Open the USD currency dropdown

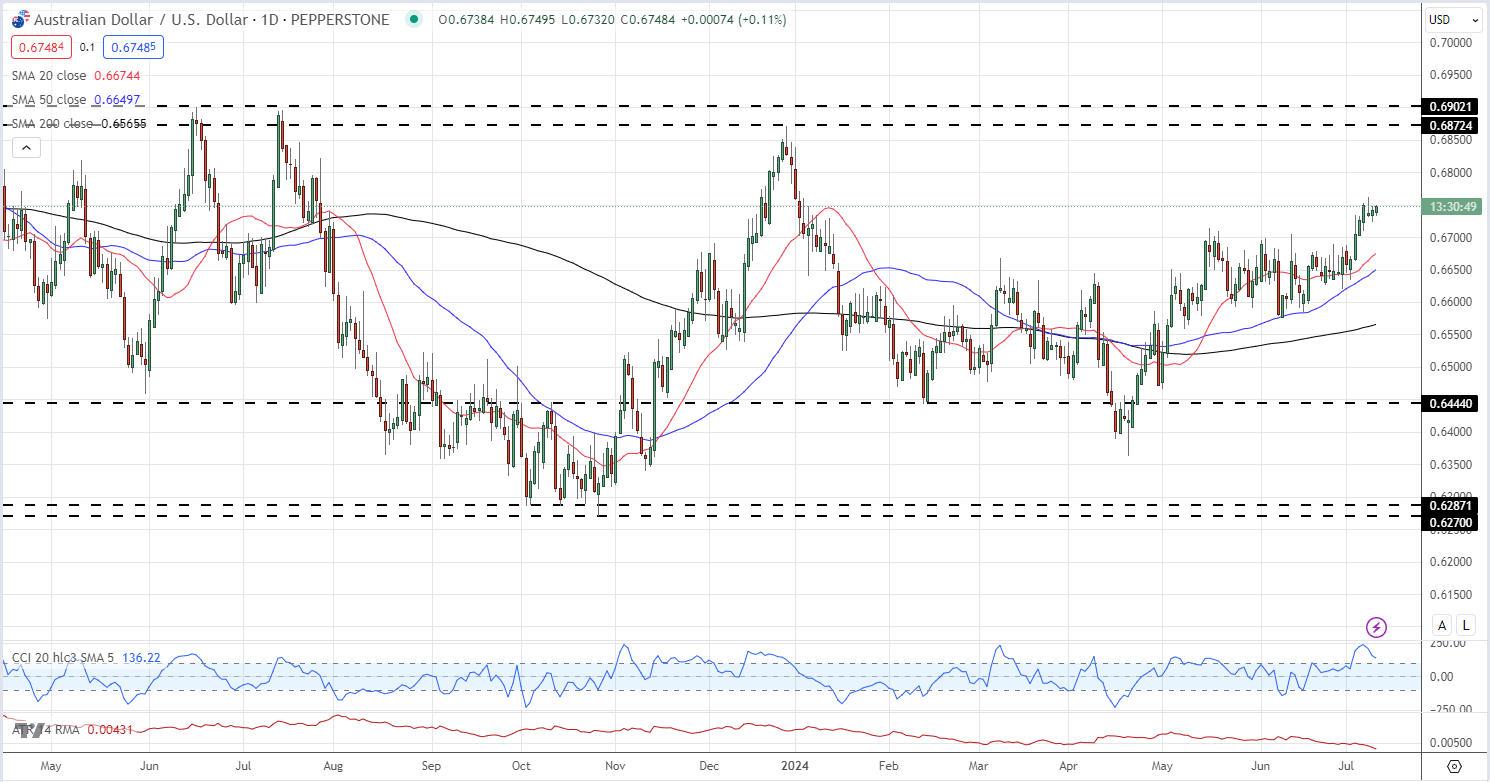pyautogui.click(x=1453, y=19)
